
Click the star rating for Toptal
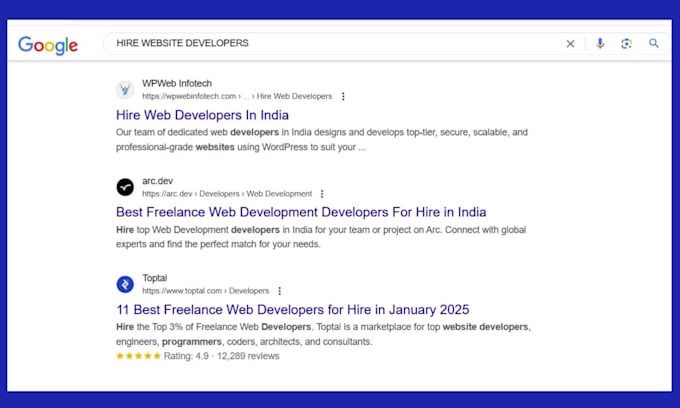pyautogui.click(x=137, y=356)
